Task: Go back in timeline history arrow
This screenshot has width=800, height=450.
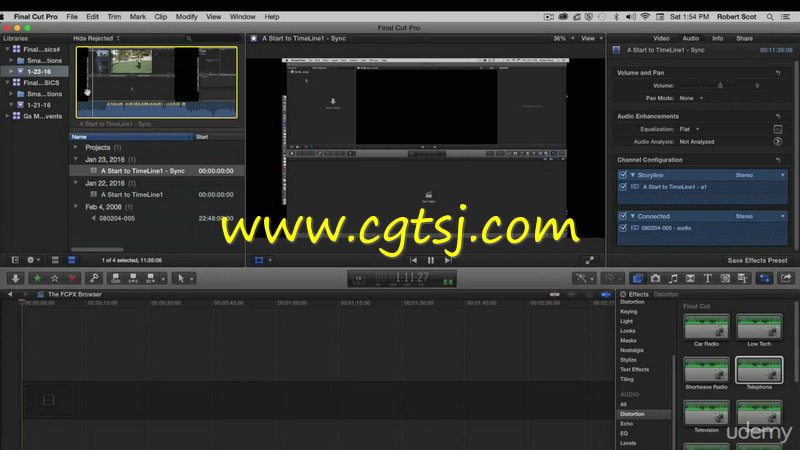Action: click(10, 294)
